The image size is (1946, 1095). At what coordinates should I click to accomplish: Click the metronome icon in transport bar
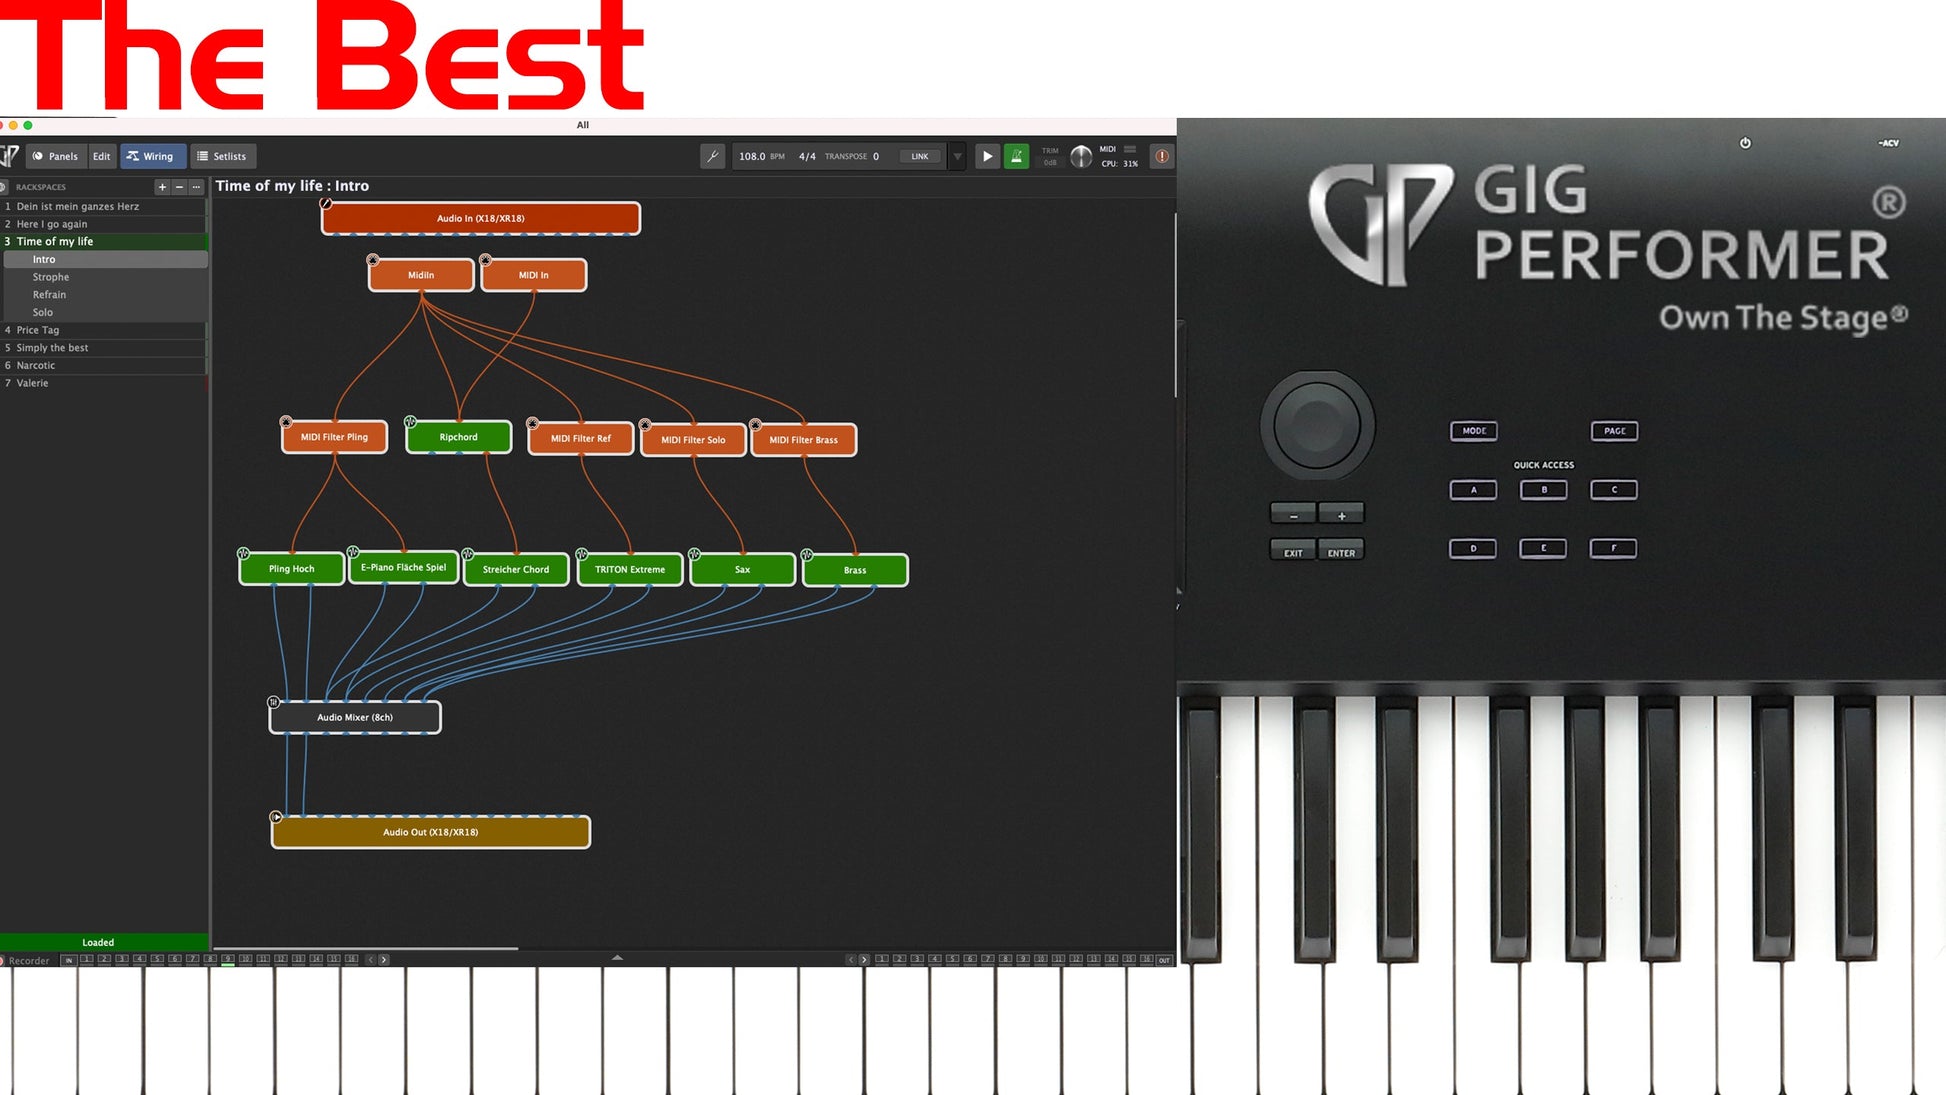[1016, 156]
